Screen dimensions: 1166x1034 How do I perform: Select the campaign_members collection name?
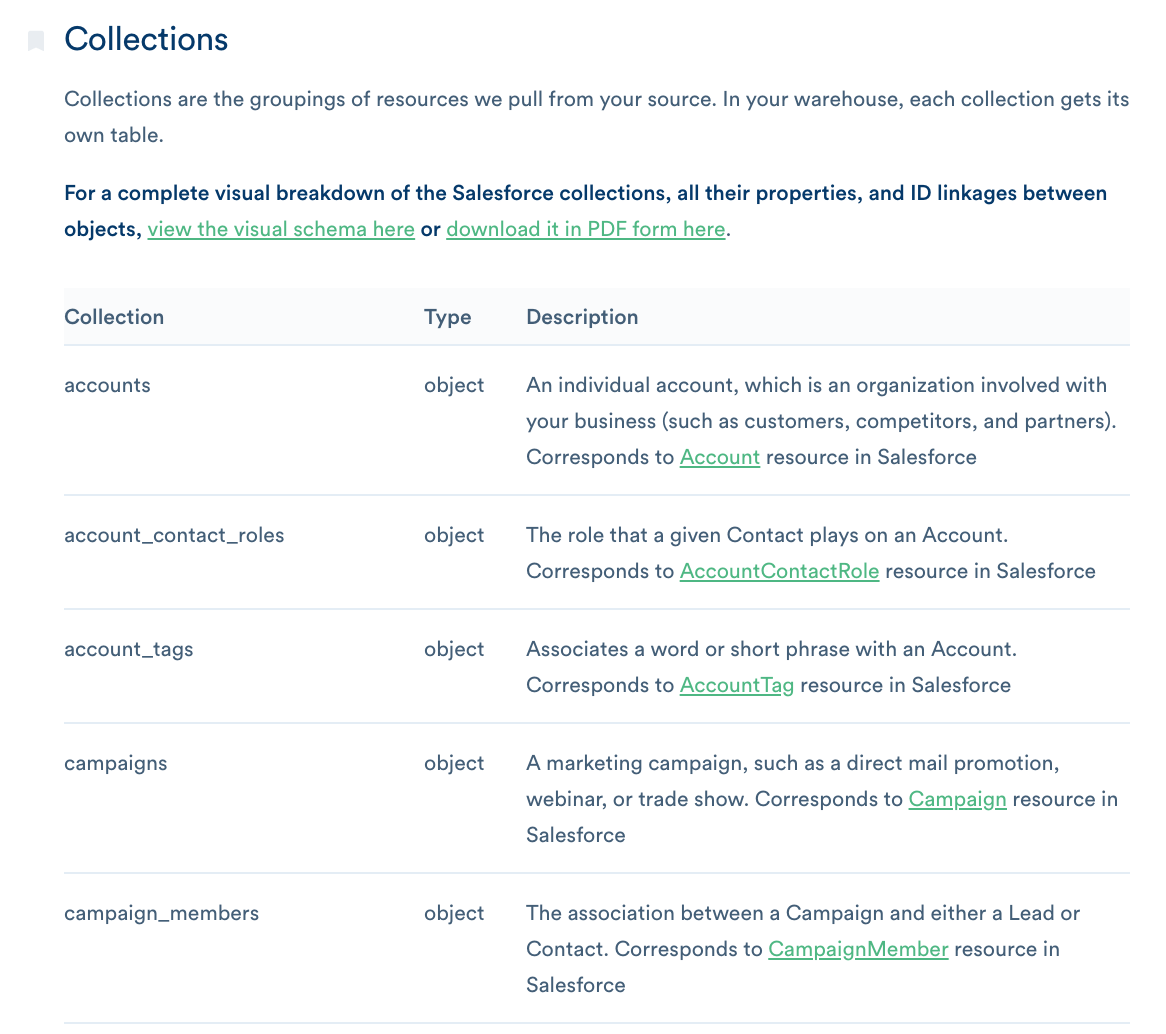coord(161,913)
